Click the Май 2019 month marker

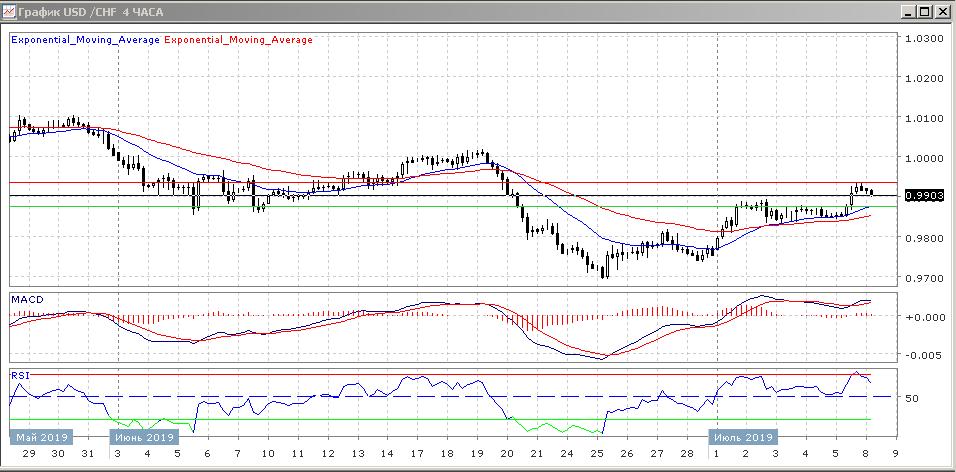39,438
